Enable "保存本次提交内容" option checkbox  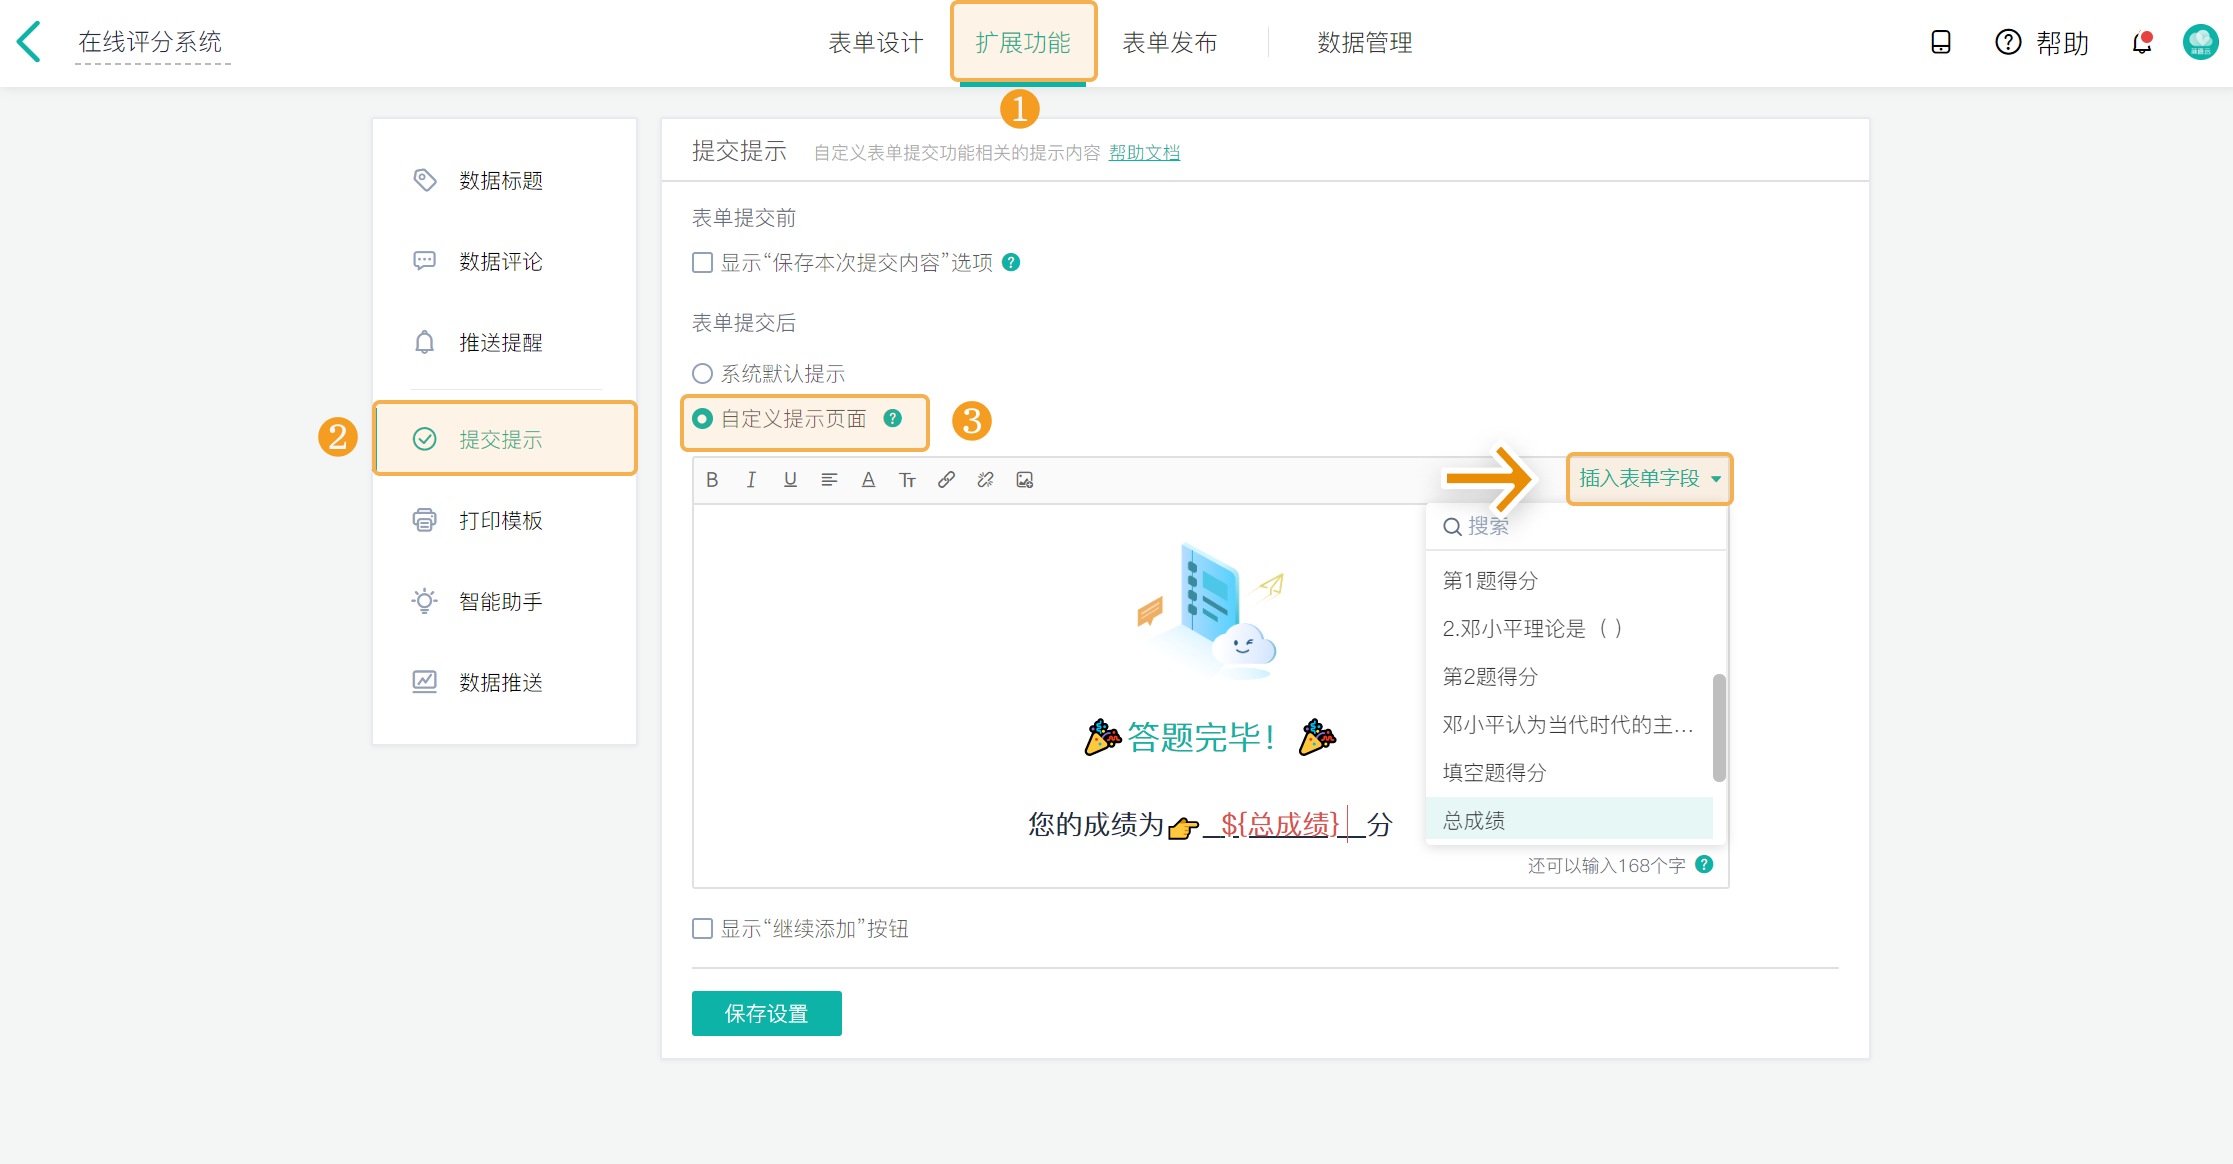pos(703,263)
